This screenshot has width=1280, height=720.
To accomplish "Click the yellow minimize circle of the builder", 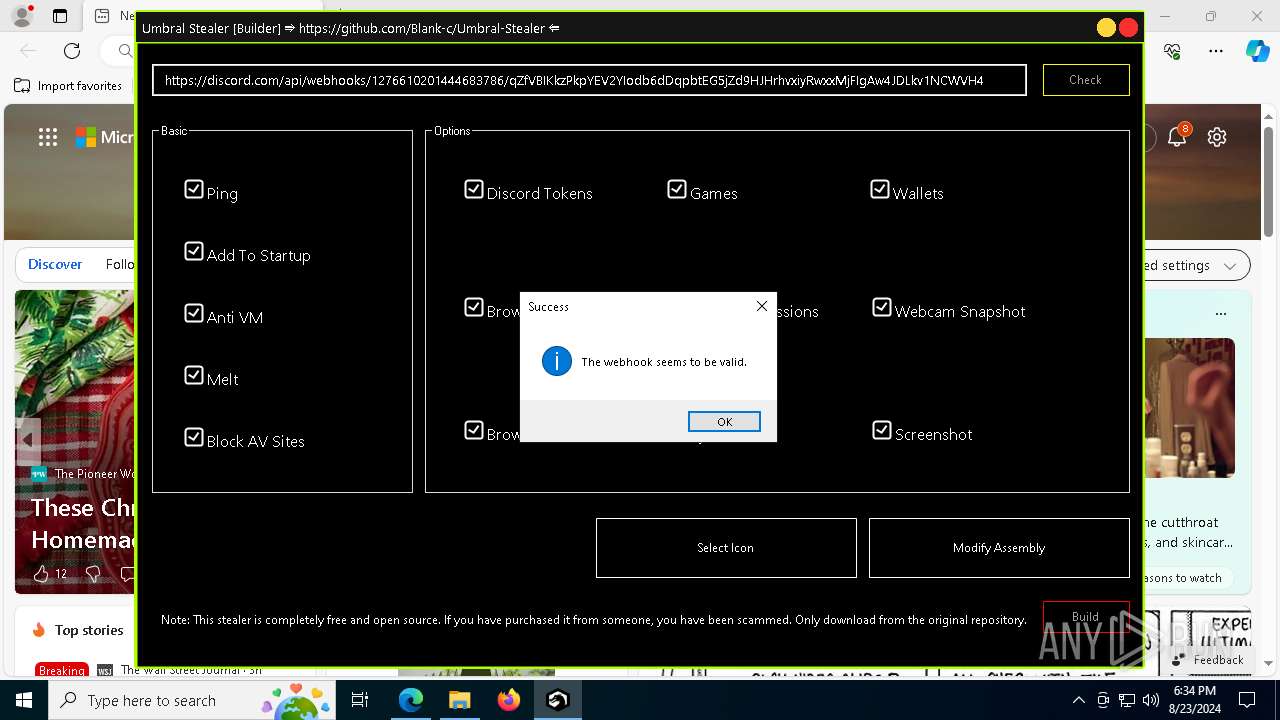I will tap(1106, 28).
